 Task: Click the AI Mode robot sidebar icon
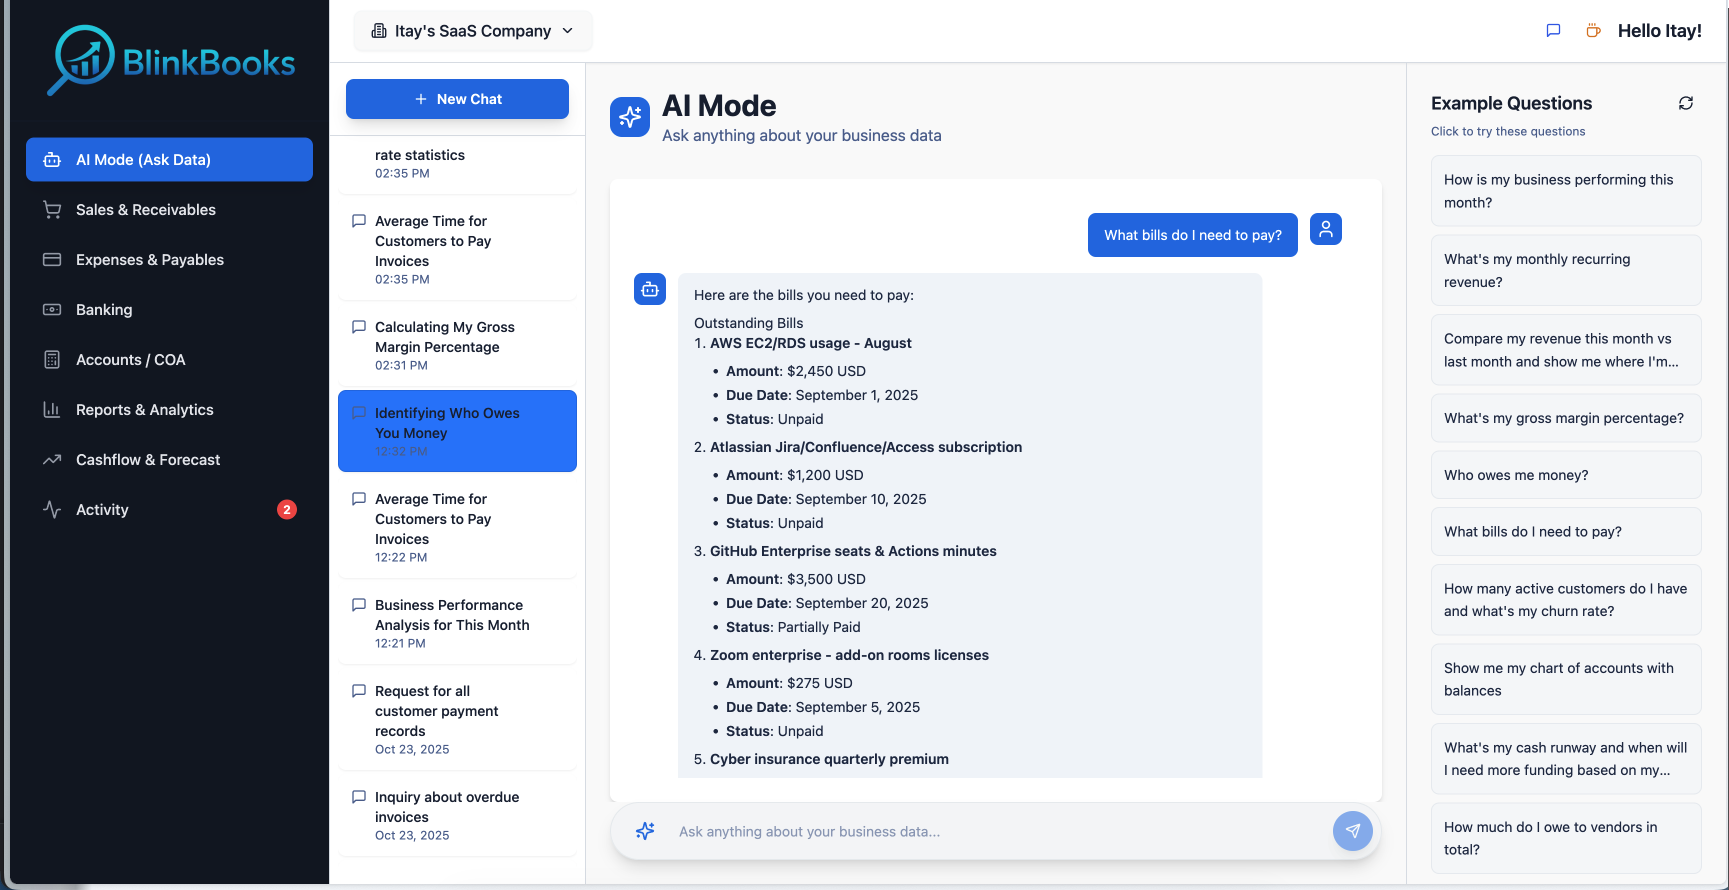(52, 160)
